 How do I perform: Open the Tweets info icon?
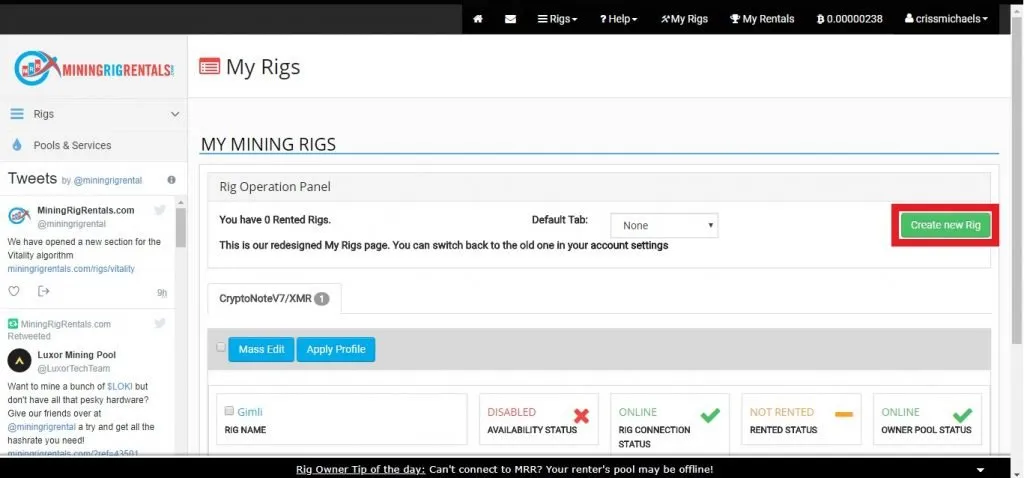(x=171, y=180)
